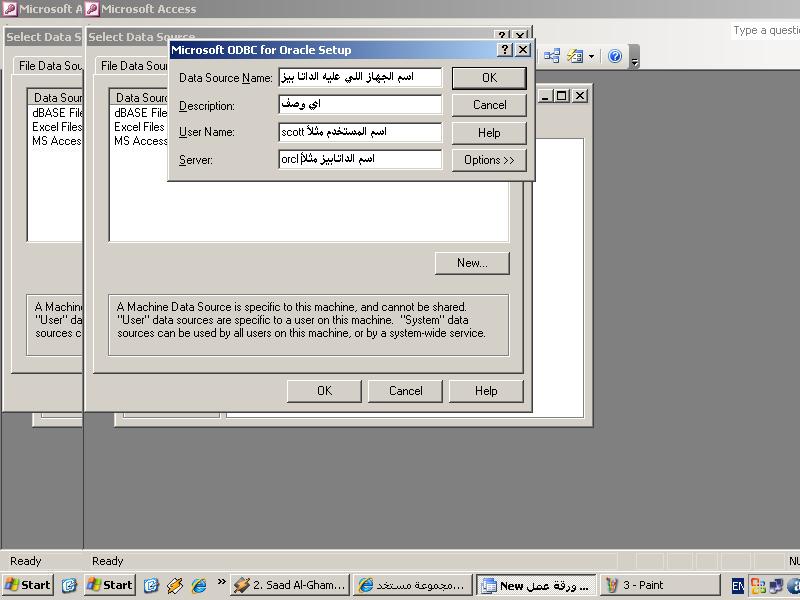
Task: Click the EN language indicator in the tray
Action: (737, 586)
